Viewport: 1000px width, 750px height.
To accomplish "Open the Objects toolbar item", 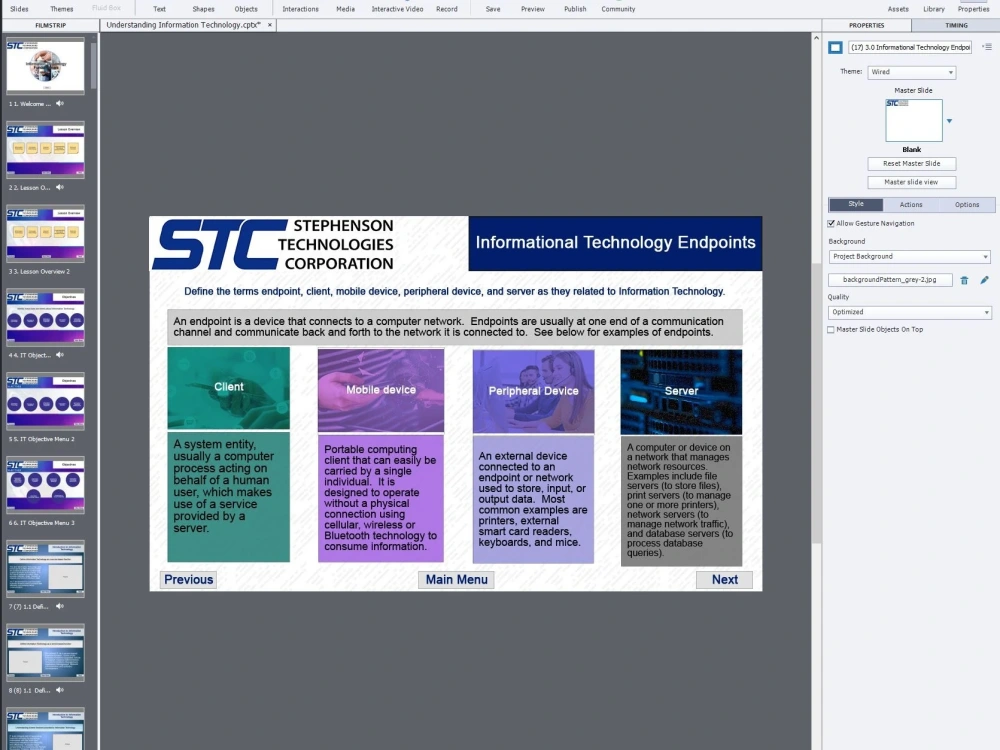I will [x=246, y=9].
